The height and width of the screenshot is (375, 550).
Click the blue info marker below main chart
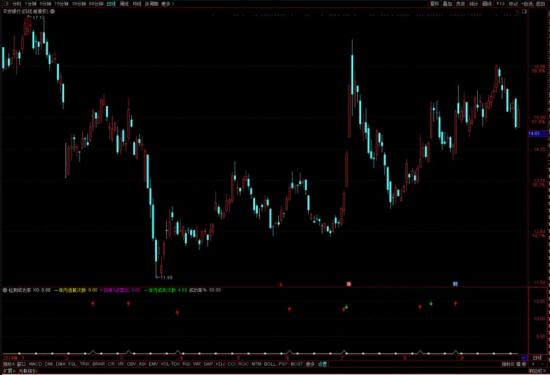455,284
